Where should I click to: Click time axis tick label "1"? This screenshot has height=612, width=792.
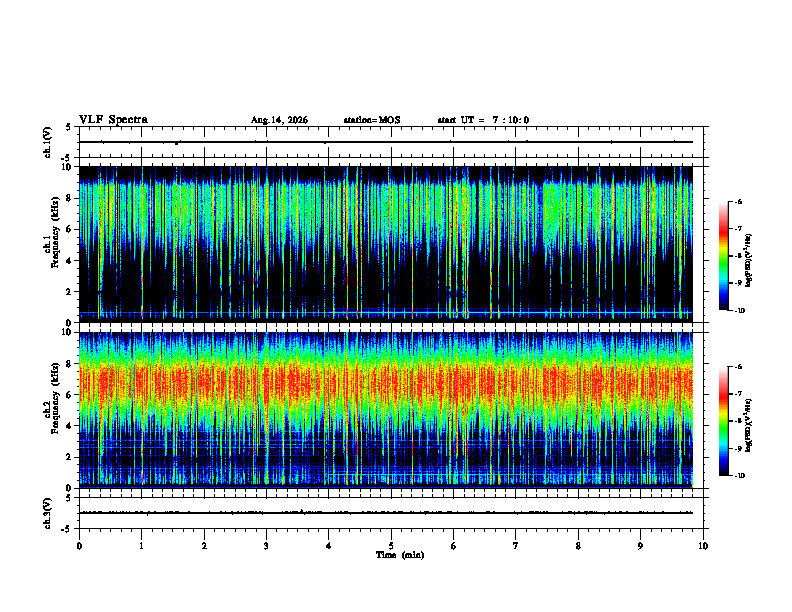coord(141,546)
